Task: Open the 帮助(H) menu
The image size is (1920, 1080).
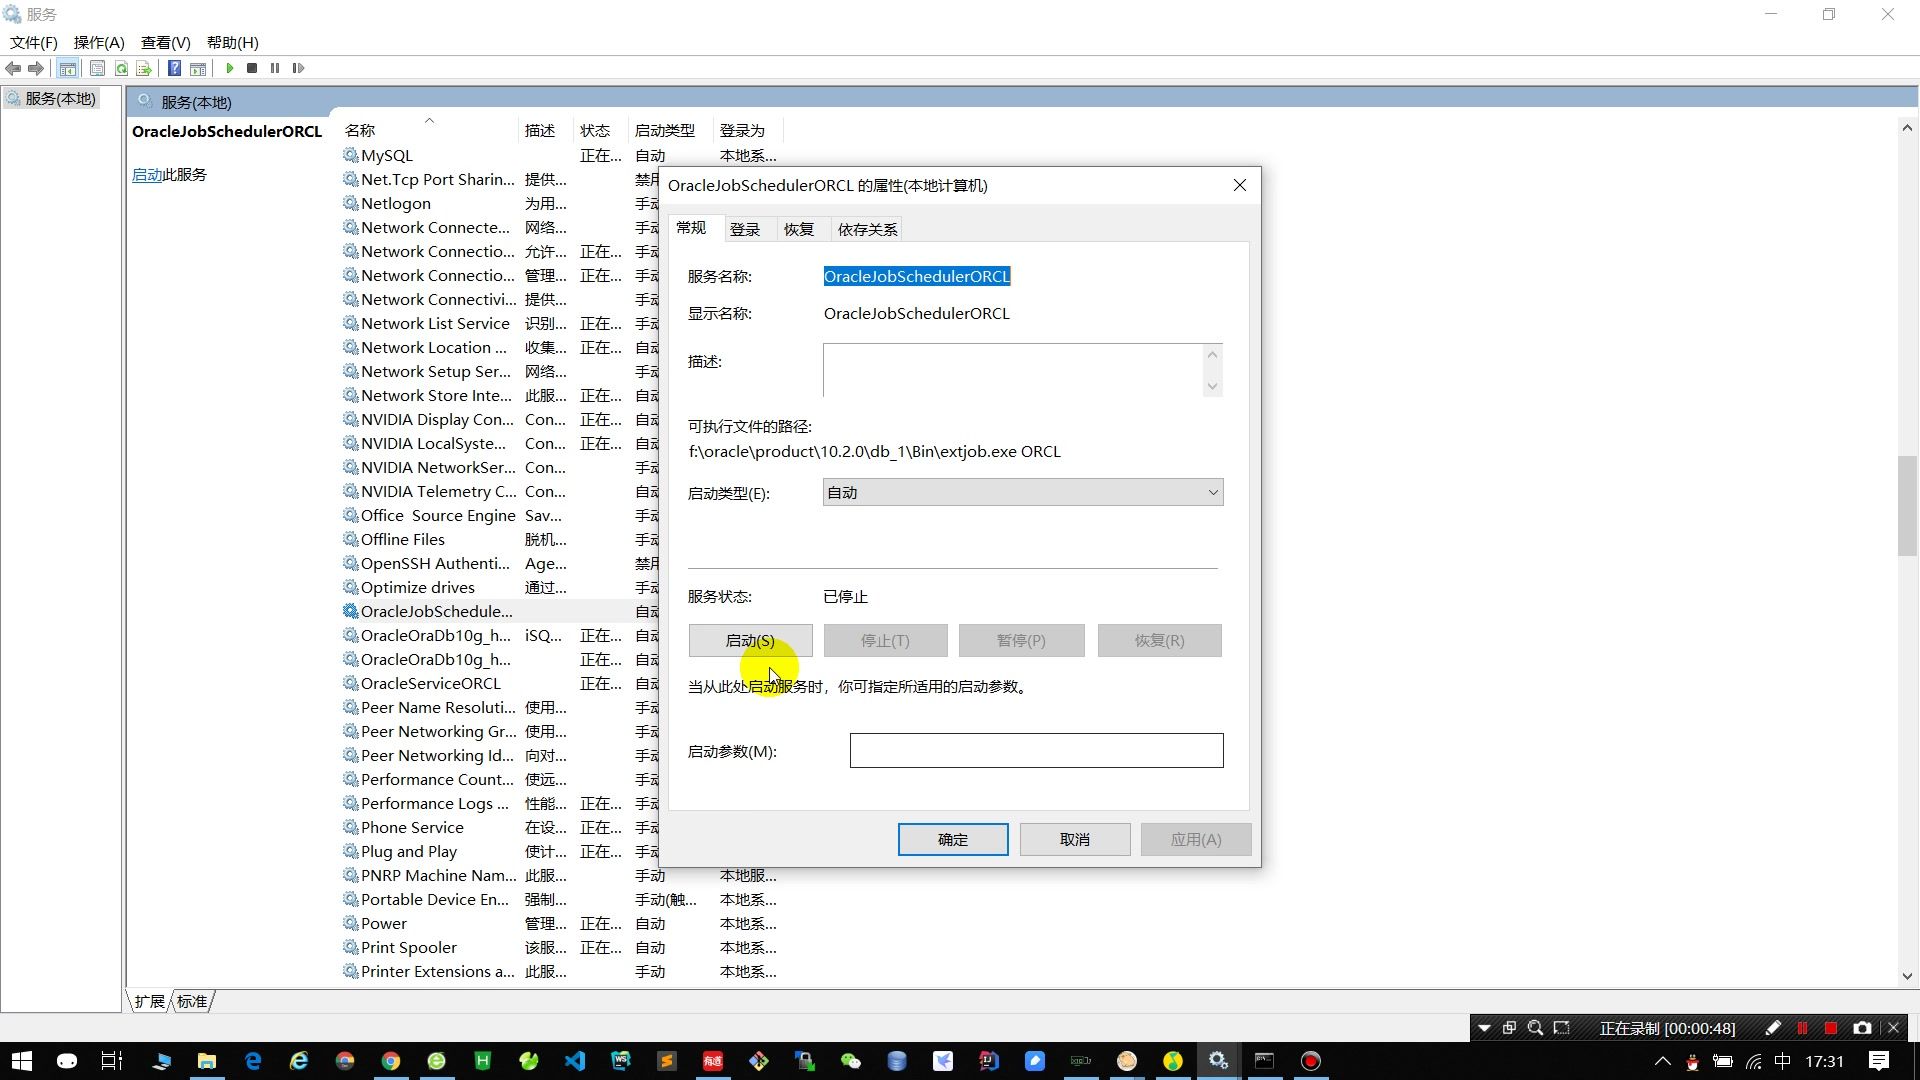Action: [232, 42]
